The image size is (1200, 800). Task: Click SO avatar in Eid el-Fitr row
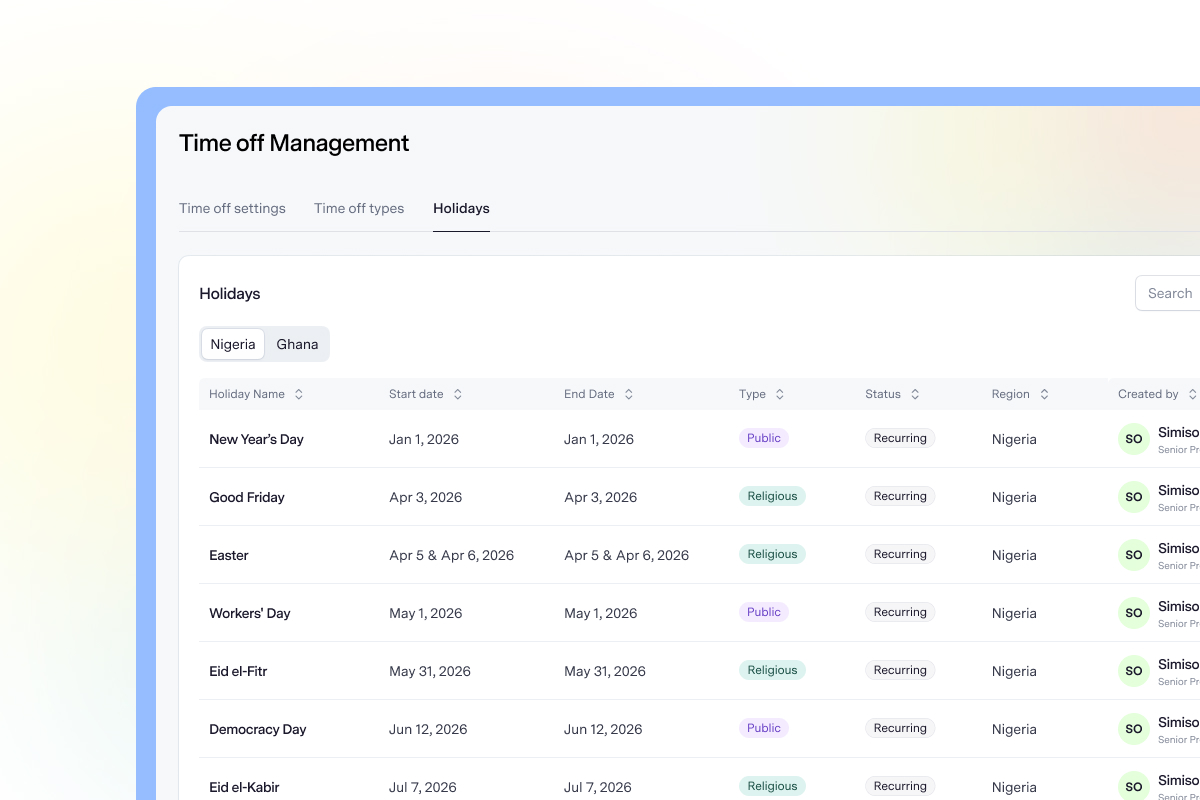tap(1134, 671)
